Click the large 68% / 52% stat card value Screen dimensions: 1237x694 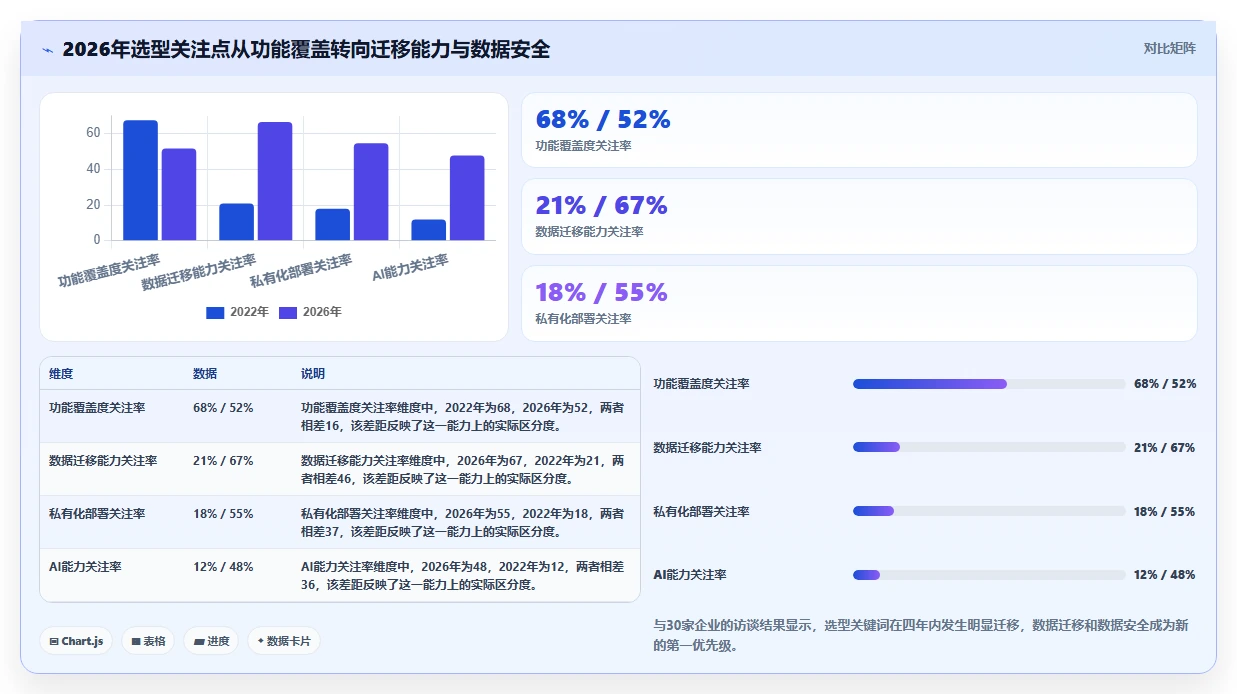tap(603, 119)
